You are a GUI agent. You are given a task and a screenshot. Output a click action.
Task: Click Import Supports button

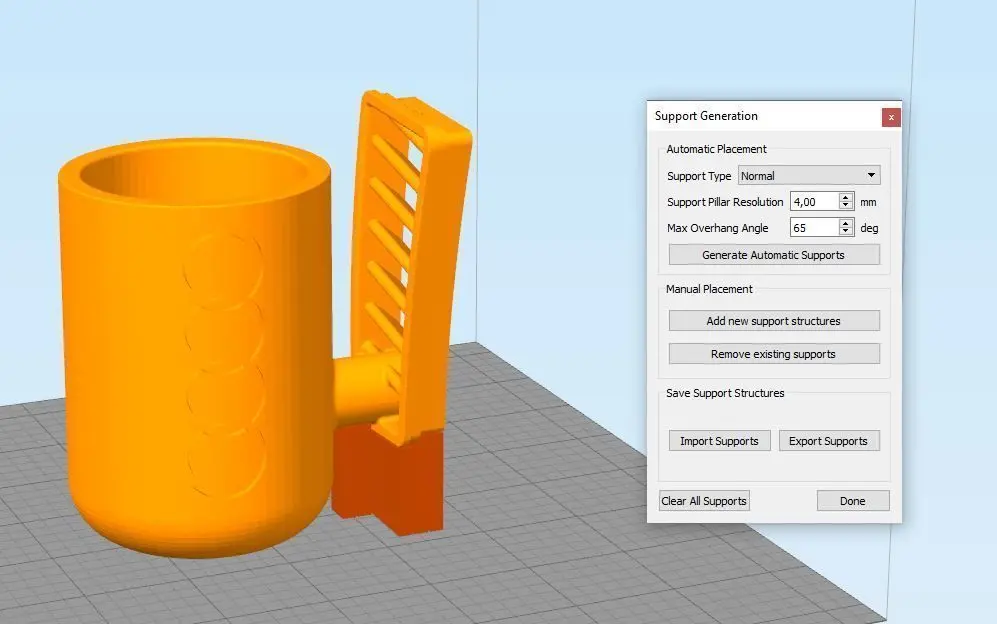[x=719, y=441]
